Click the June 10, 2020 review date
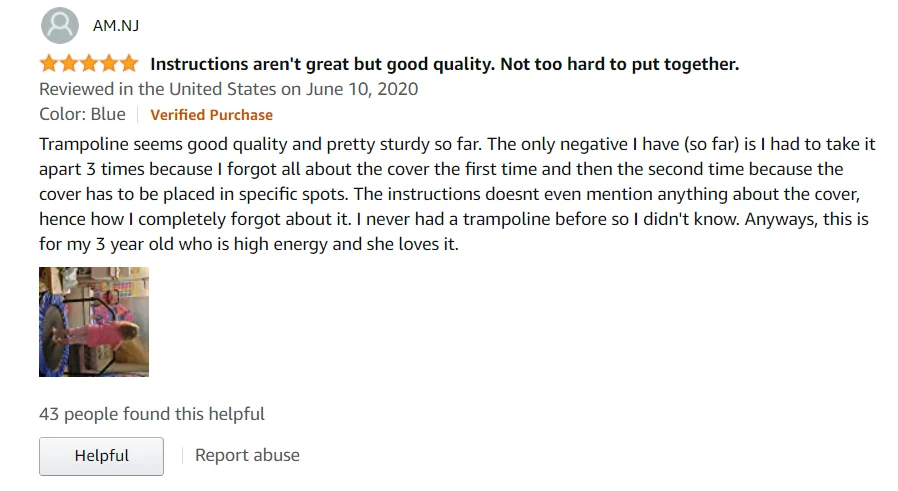 (x=362, y=89)
